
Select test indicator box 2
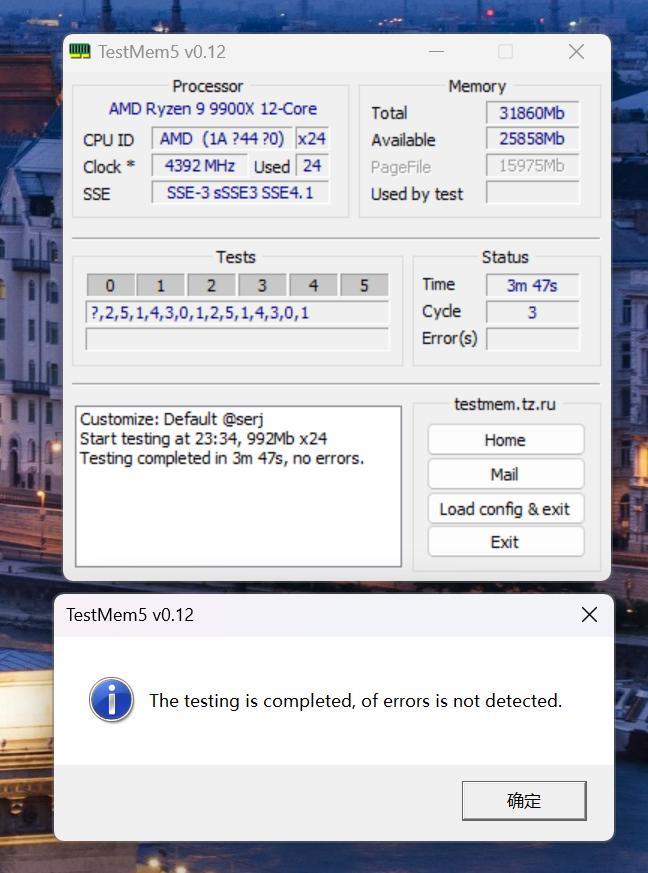[x=212, y=285]
